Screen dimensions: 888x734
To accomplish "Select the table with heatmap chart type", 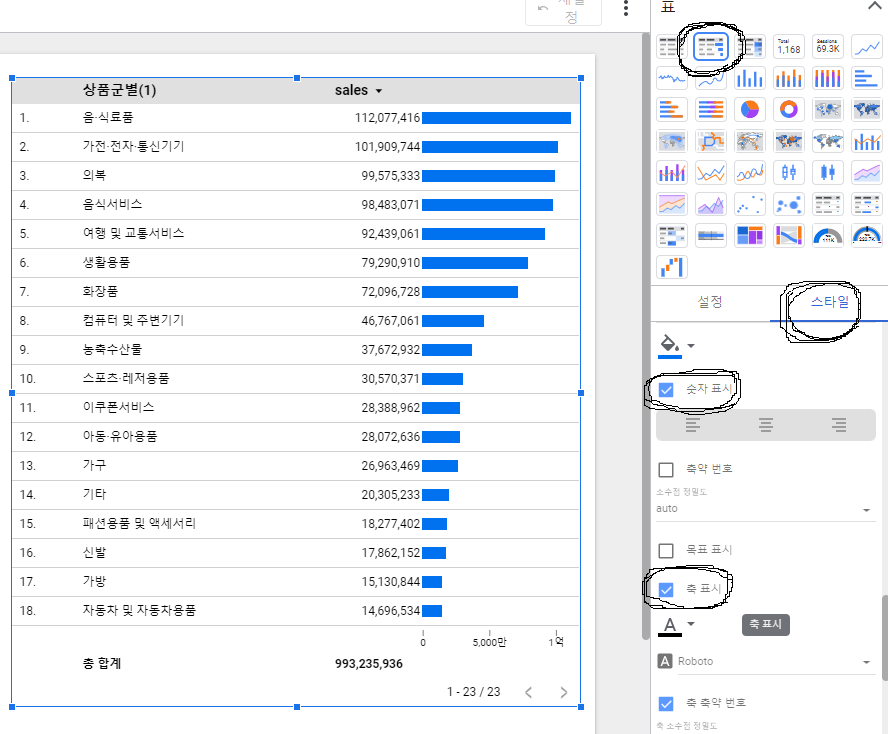I will pyautogui.click(x=753, y=46).
